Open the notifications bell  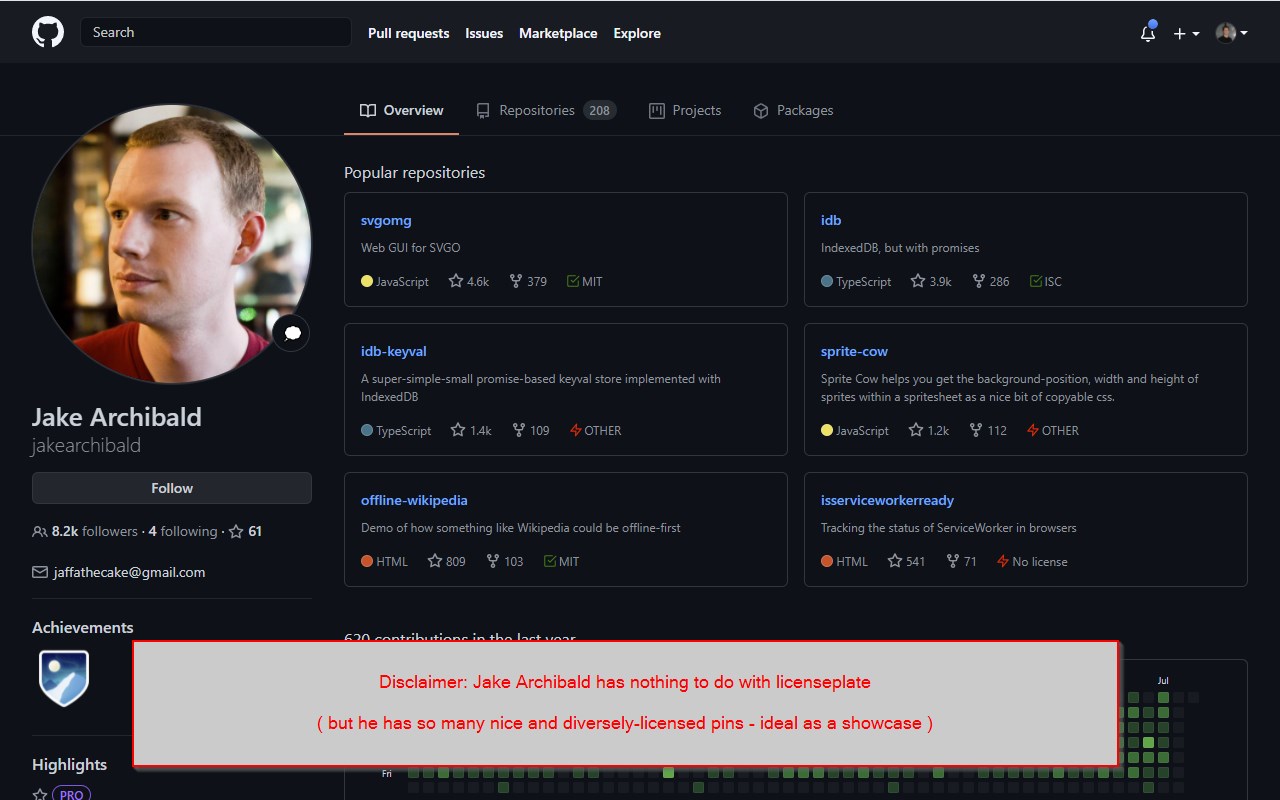[x=1148, y=32]
